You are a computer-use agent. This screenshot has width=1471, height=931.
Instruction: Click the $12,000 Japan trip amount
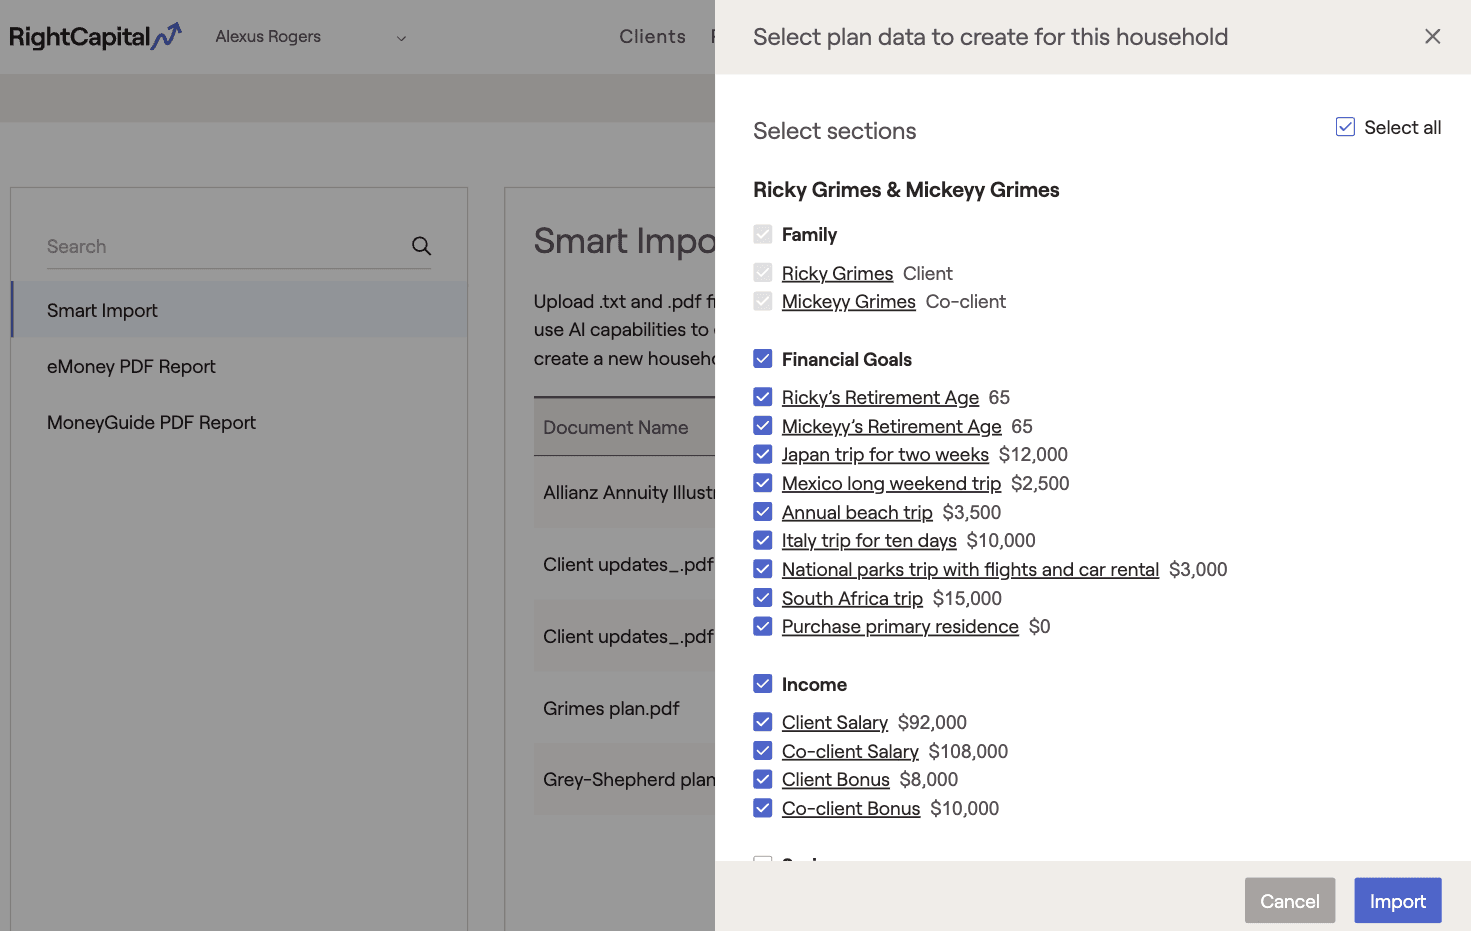(x=1033, y=455)
